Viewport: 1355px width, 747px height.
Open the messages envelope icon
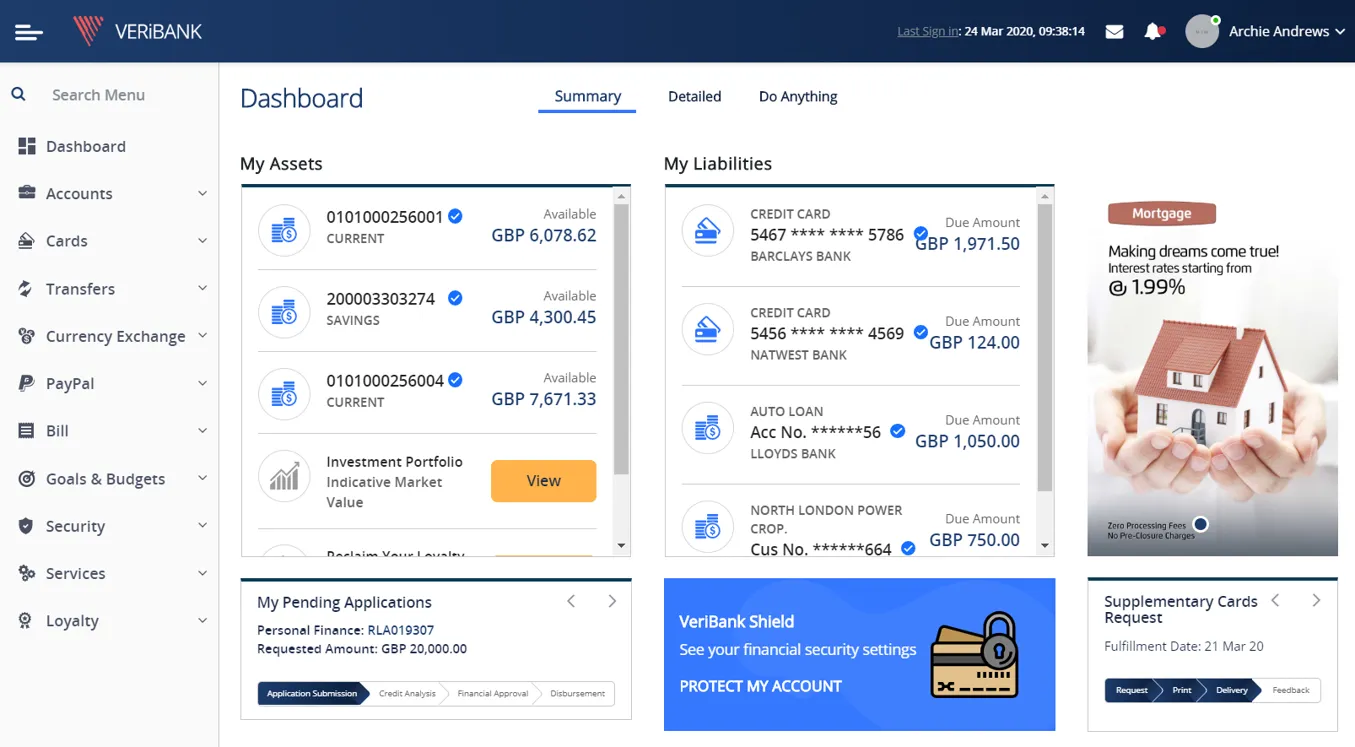pyautogui.click(x=1114, y=32)
